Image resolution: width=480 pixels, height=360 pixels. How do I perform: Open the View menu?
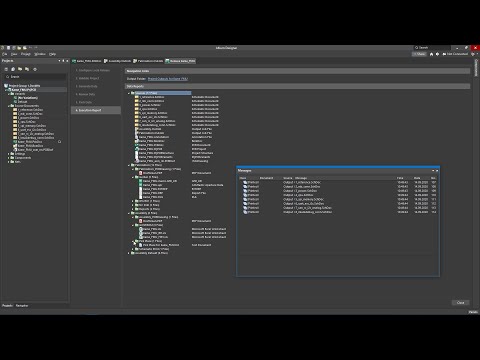coord(14,54)
